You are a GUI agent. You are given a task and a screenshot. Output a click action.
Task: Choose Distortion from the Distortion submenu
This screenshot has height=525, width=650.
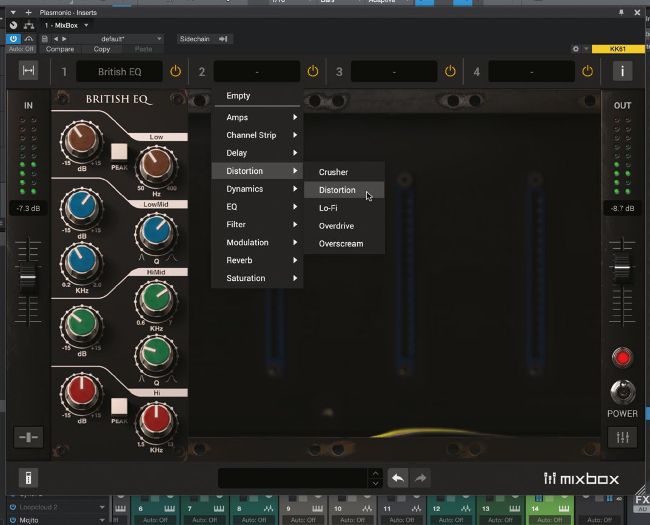(344, 190)
